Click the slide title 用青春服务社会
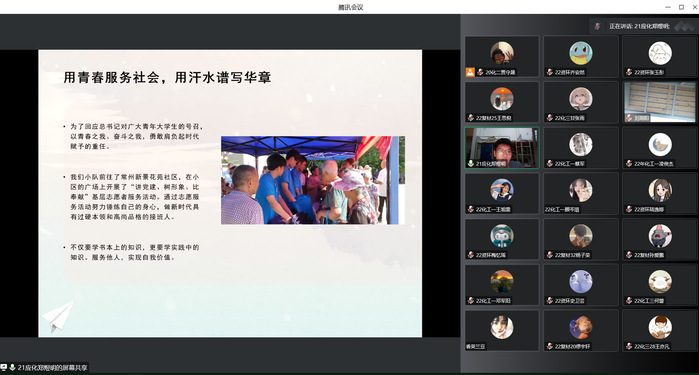This screenshot has width=699, height=375. point(111,77)
